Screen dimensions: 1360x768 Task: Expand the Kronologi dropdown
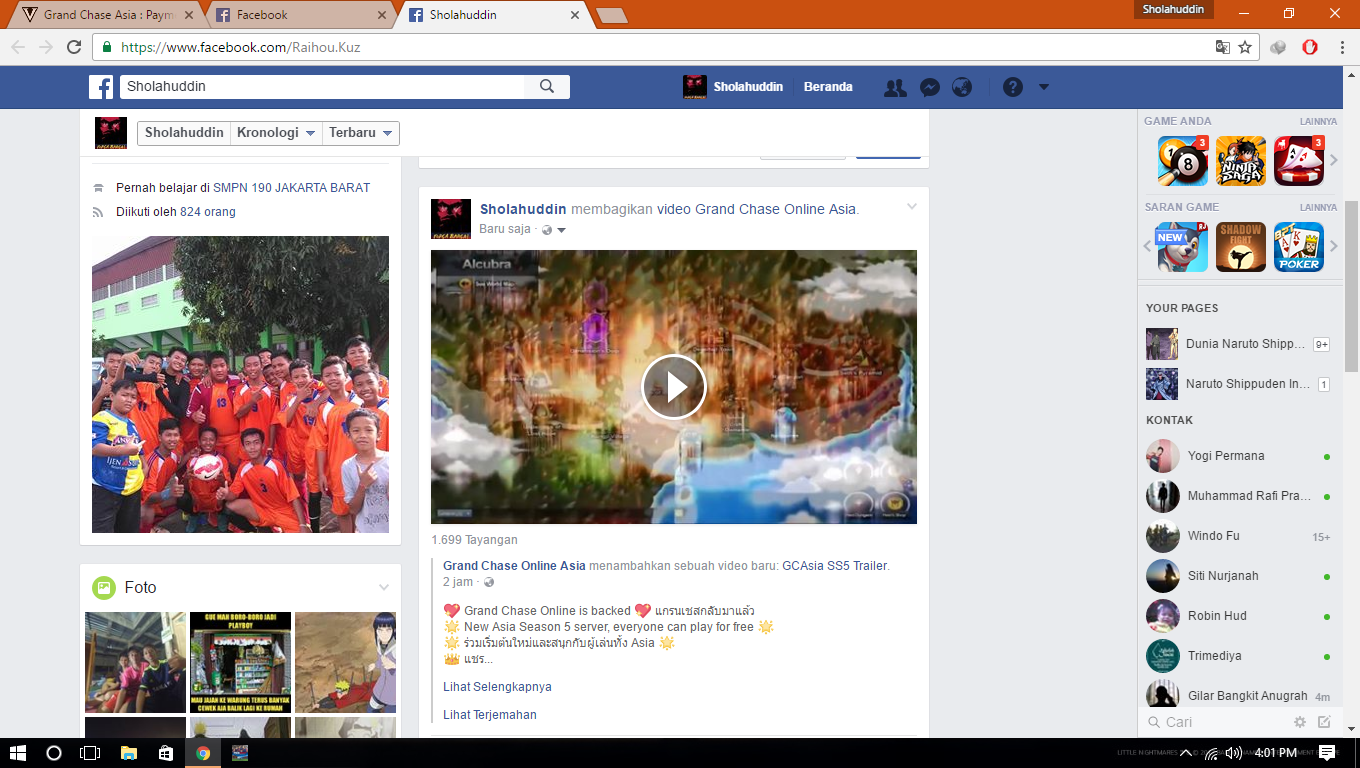pyautogui.click(x=276, y=133)
